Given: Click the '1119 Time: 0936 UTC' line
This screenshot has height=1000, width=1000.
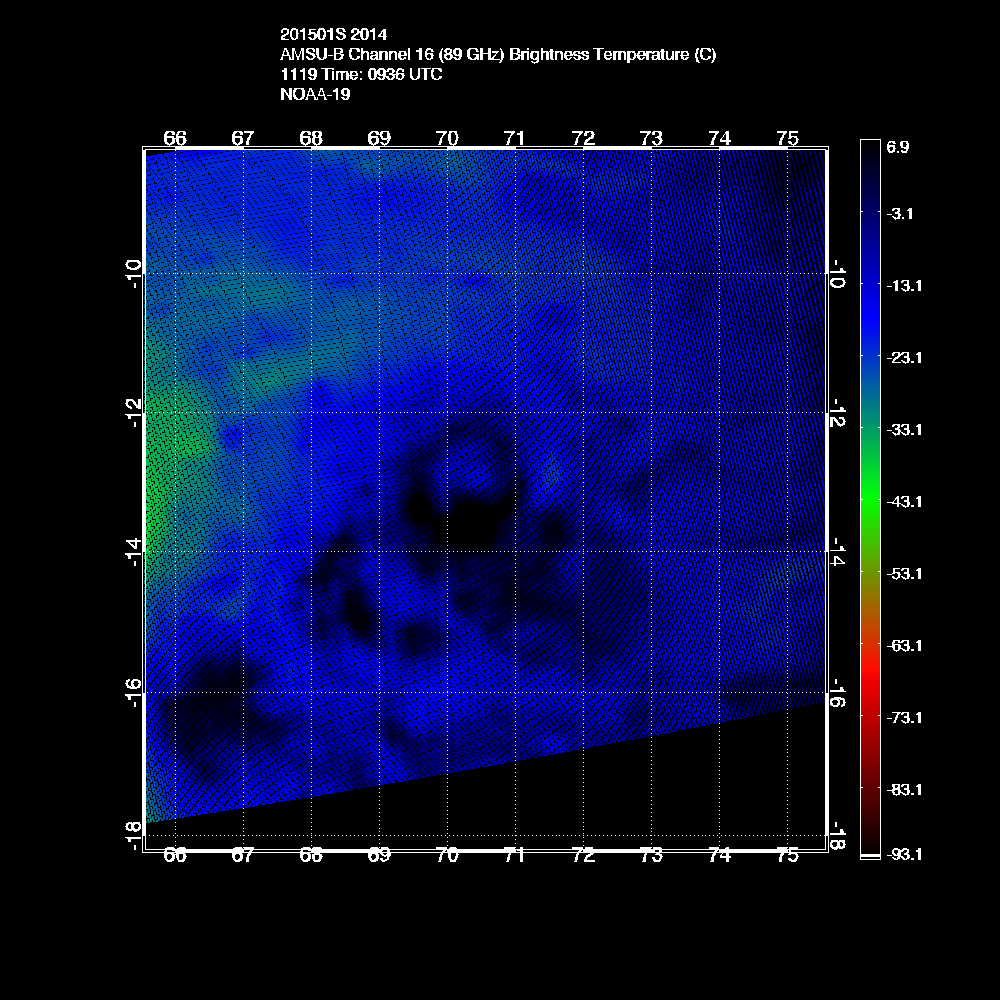Looking at the screenshot, I should pos(361,74).
